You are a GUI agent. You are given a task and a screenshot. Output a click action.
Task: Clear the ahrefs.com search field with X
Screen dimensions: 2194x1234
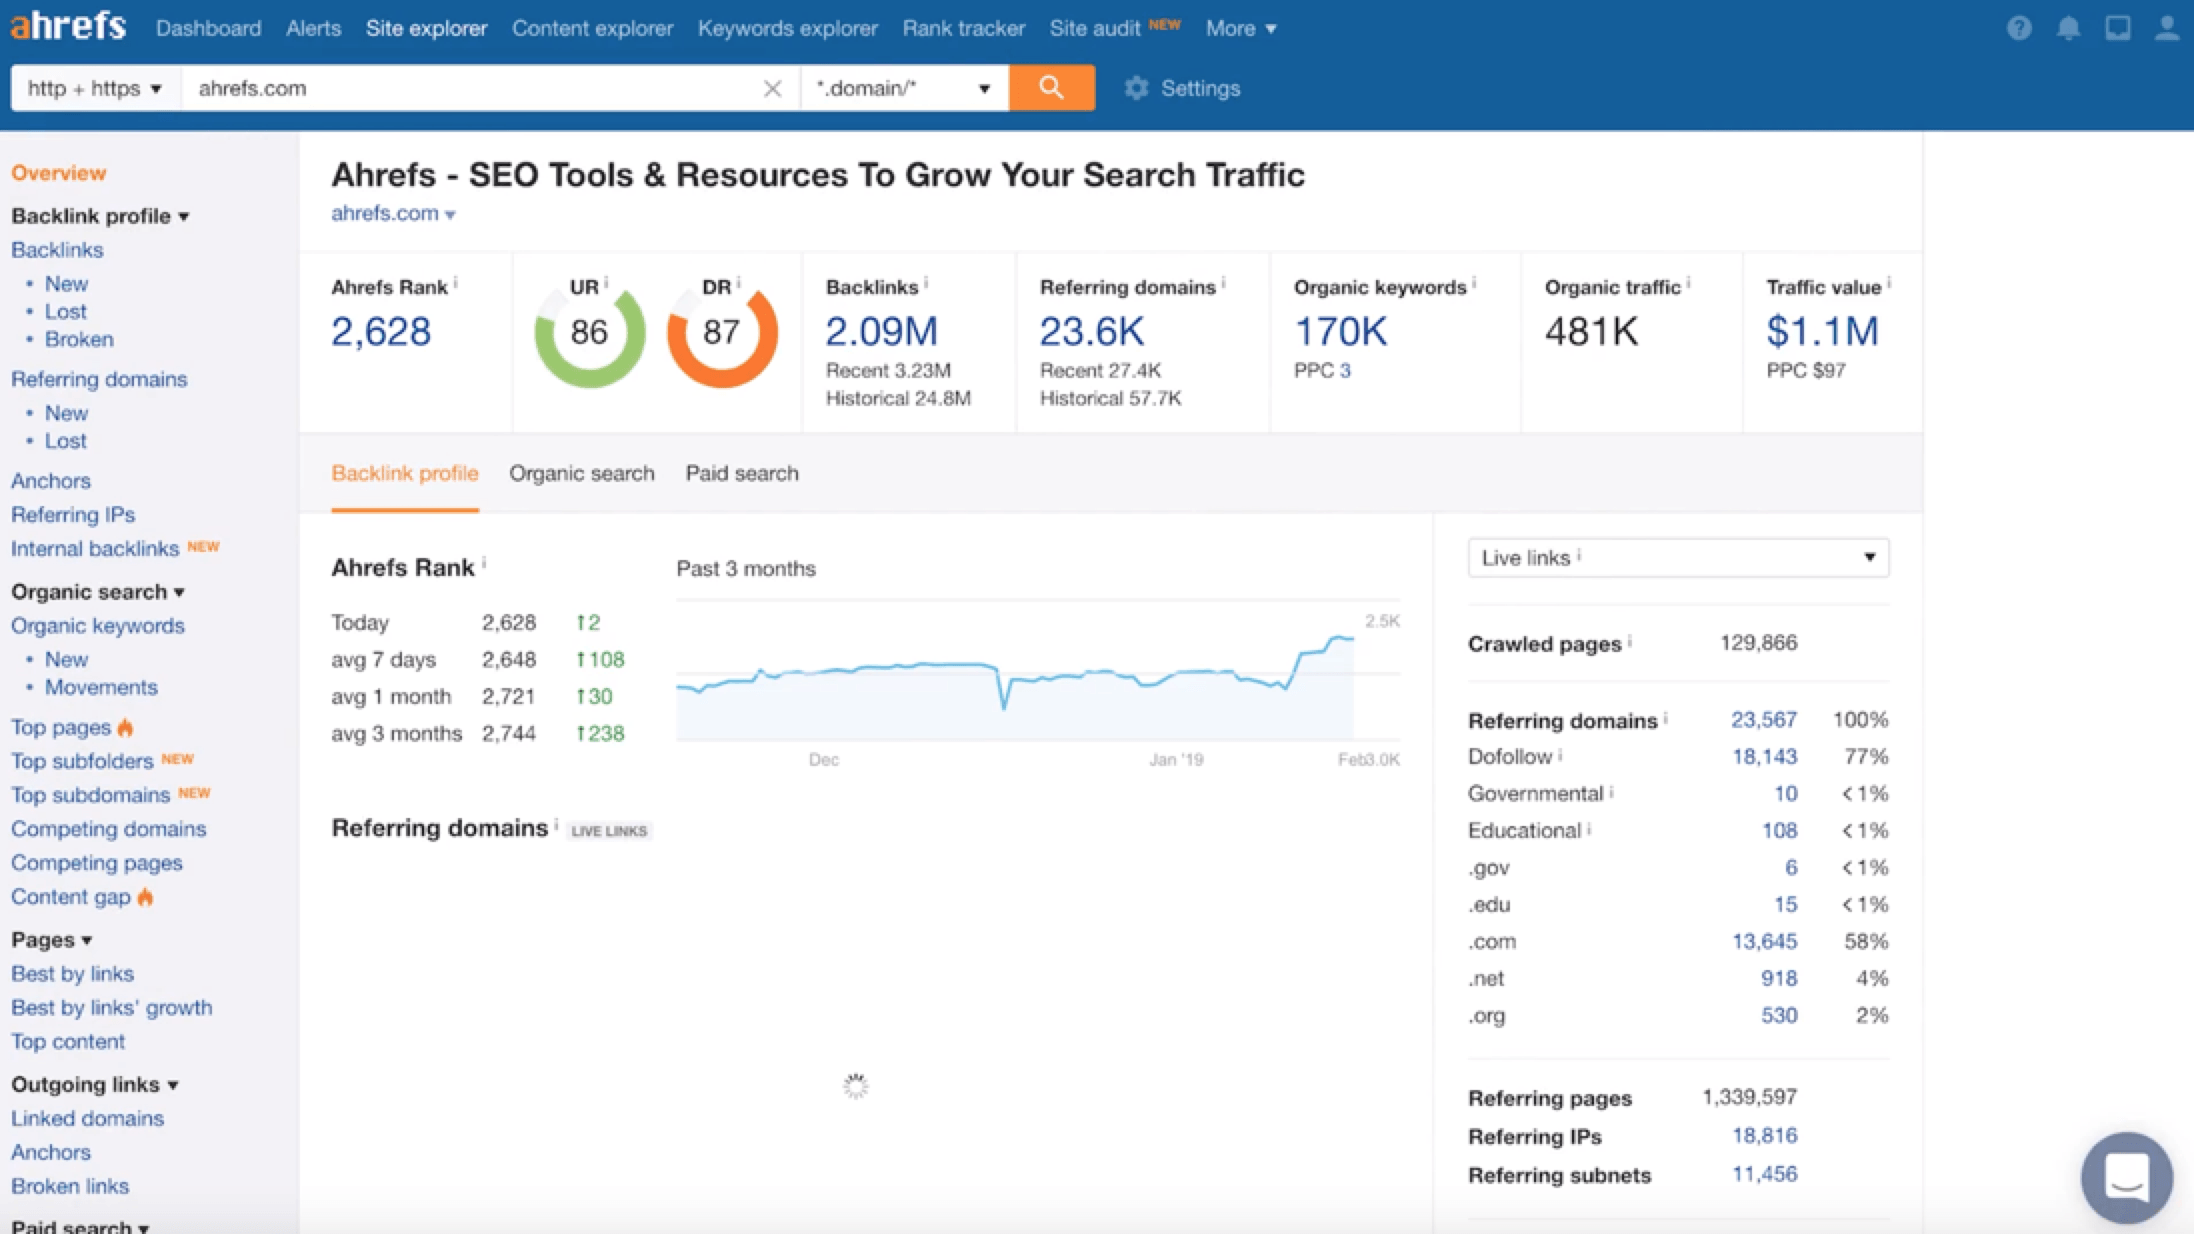click(772, 89)
